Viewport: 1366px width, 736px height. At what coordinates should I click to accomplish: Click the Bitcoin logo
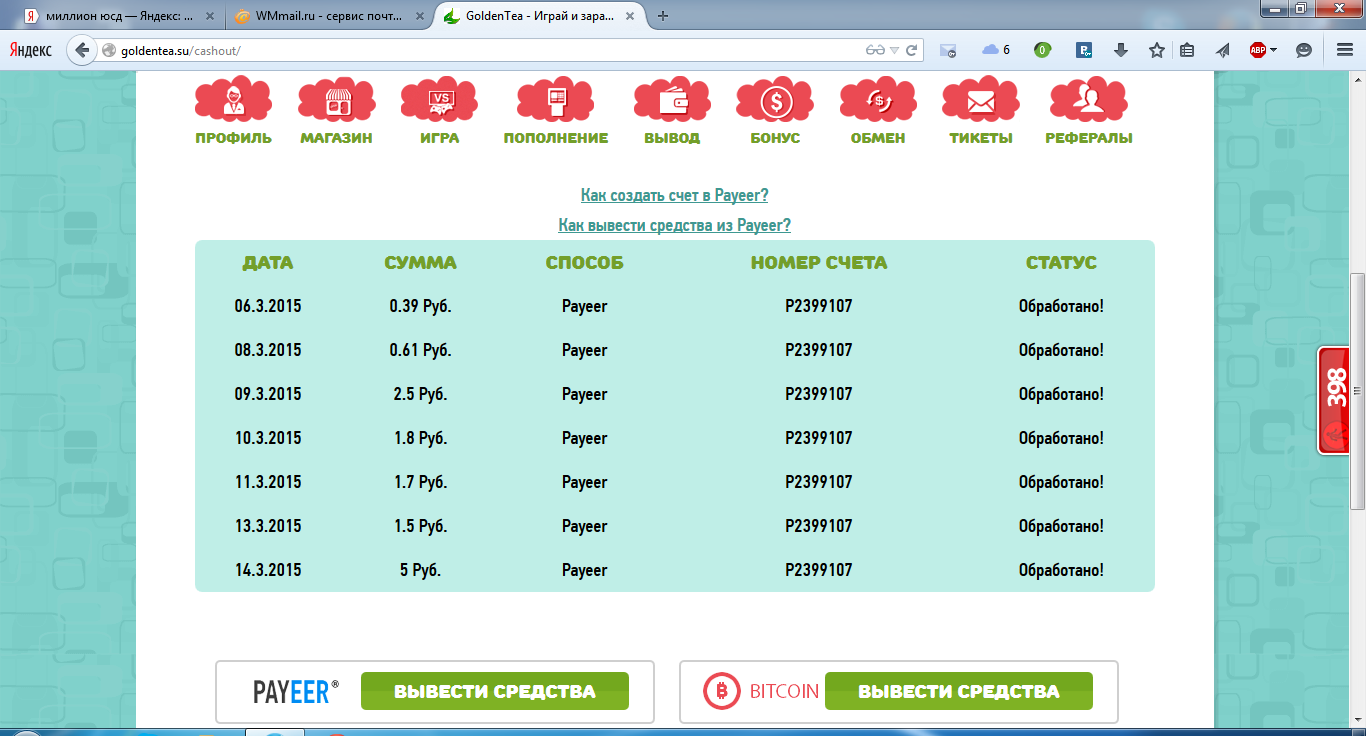[762, 691]
